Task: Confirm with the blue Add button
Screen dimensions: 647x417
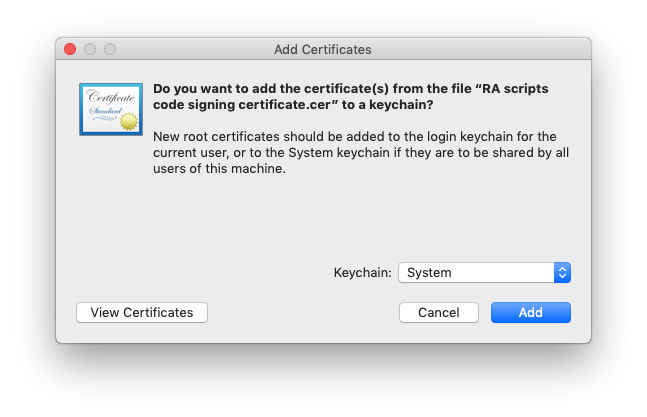Action: tap(531, 313)
